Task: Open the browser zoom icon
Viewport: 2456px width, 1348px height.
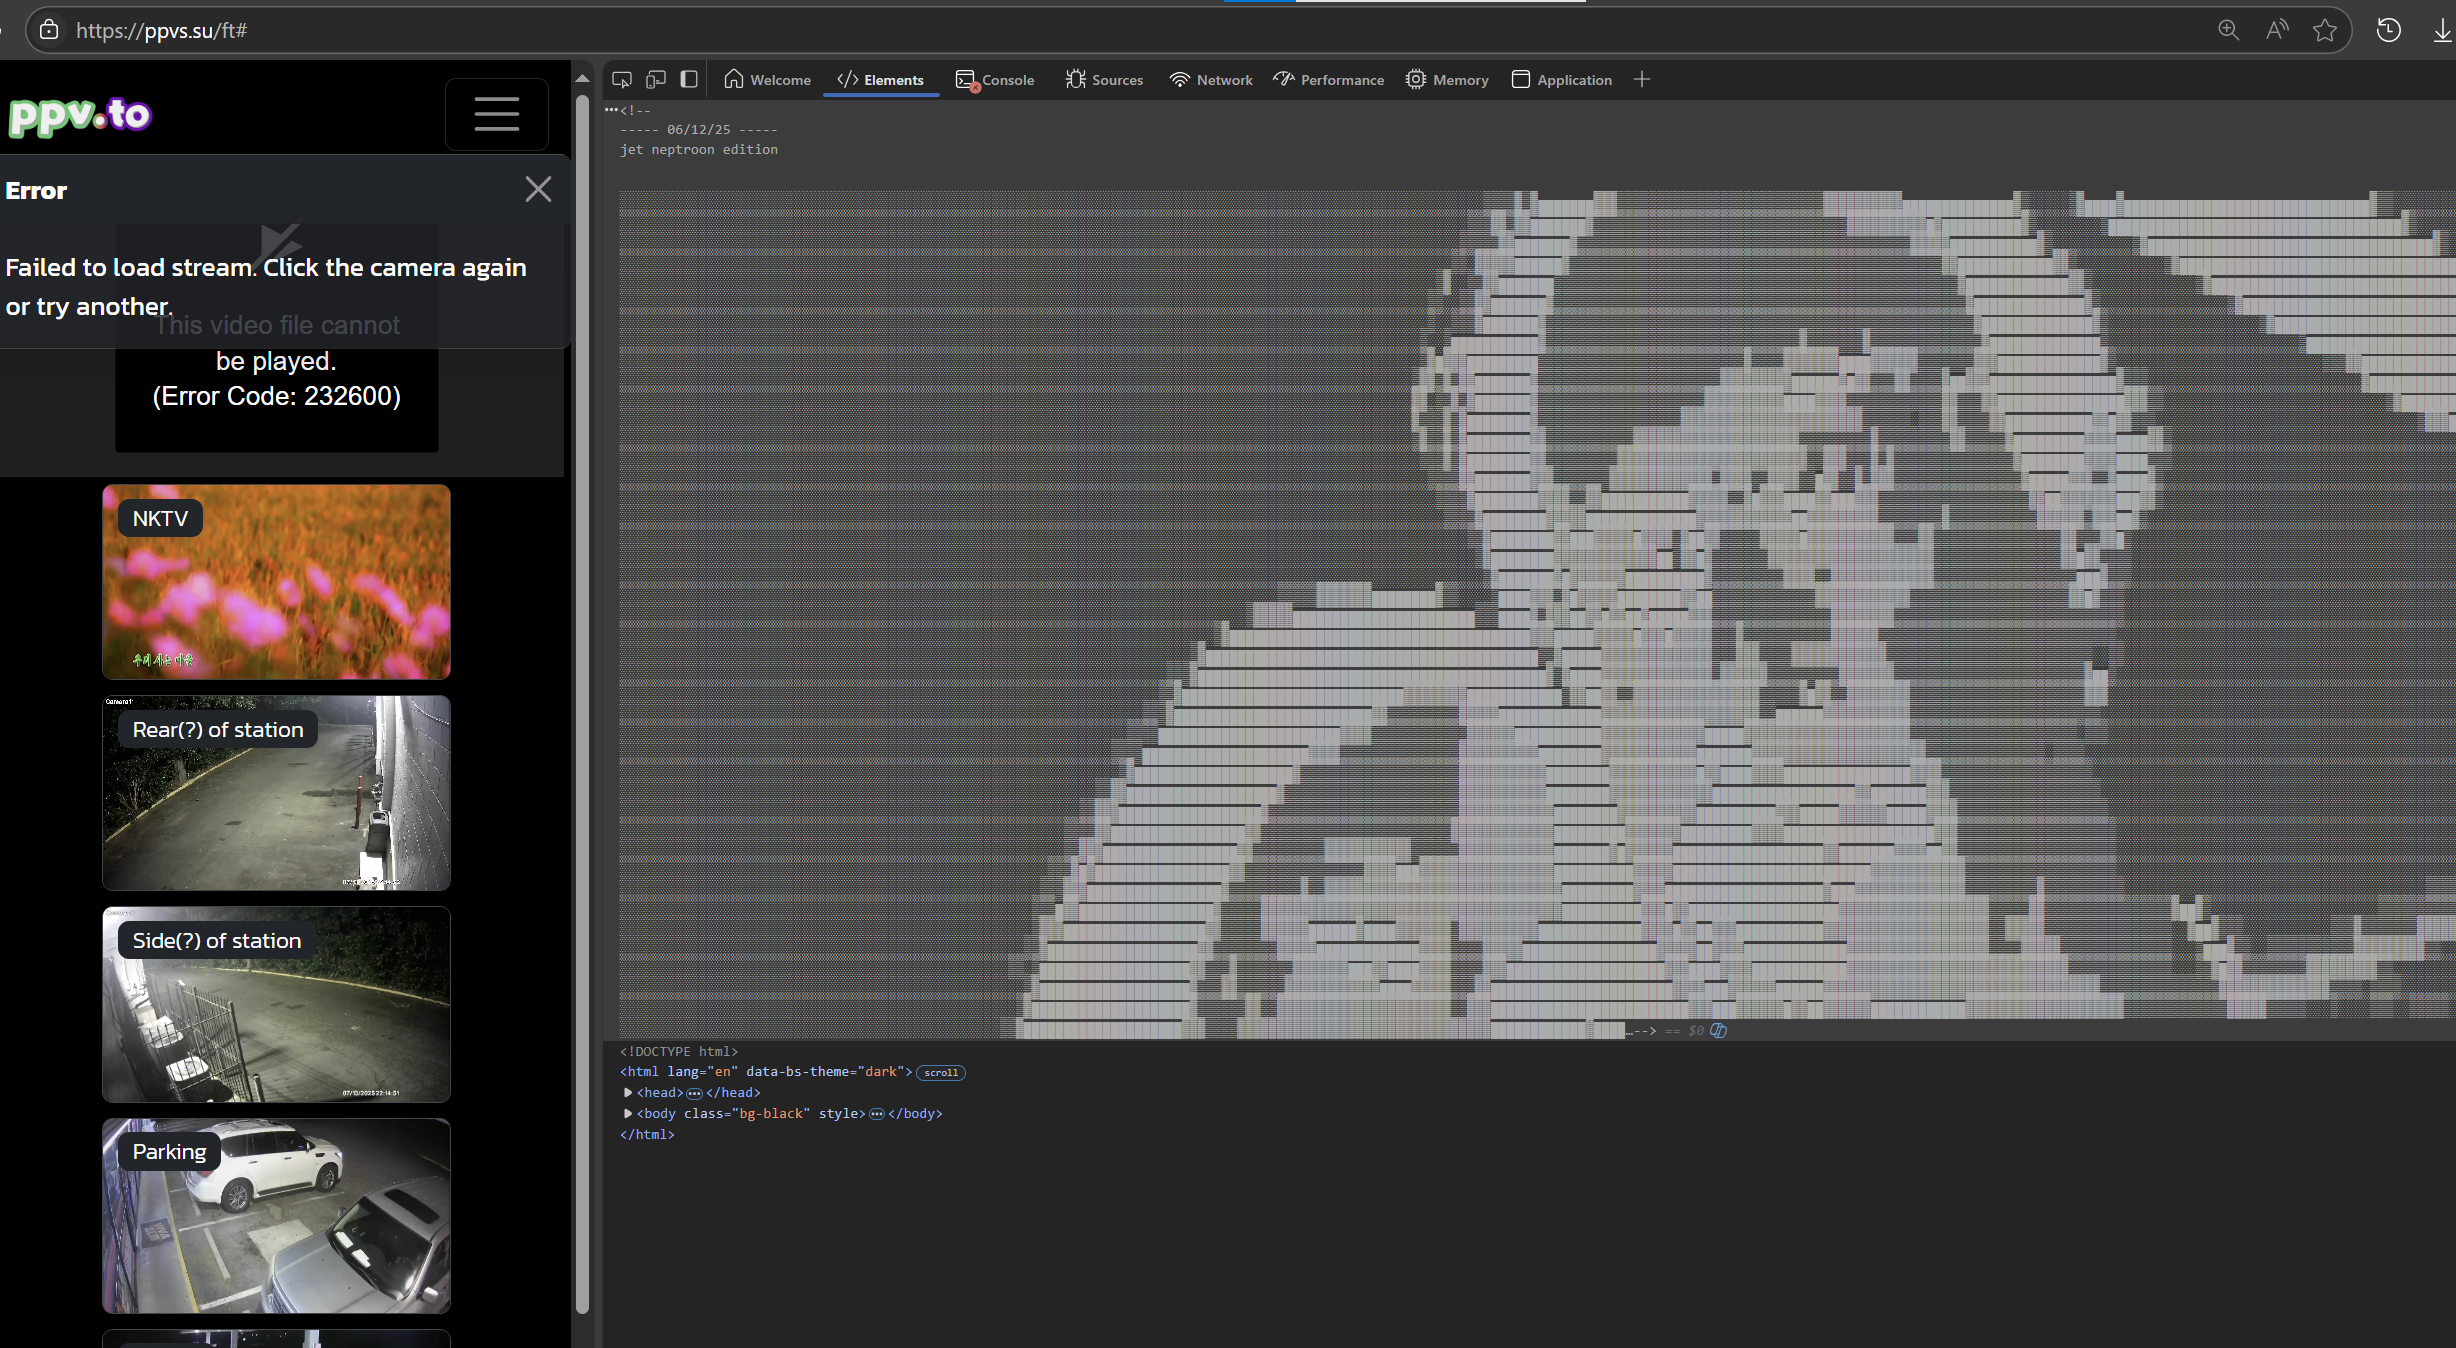Action: pyautogui.click(x=2228, y=30)
